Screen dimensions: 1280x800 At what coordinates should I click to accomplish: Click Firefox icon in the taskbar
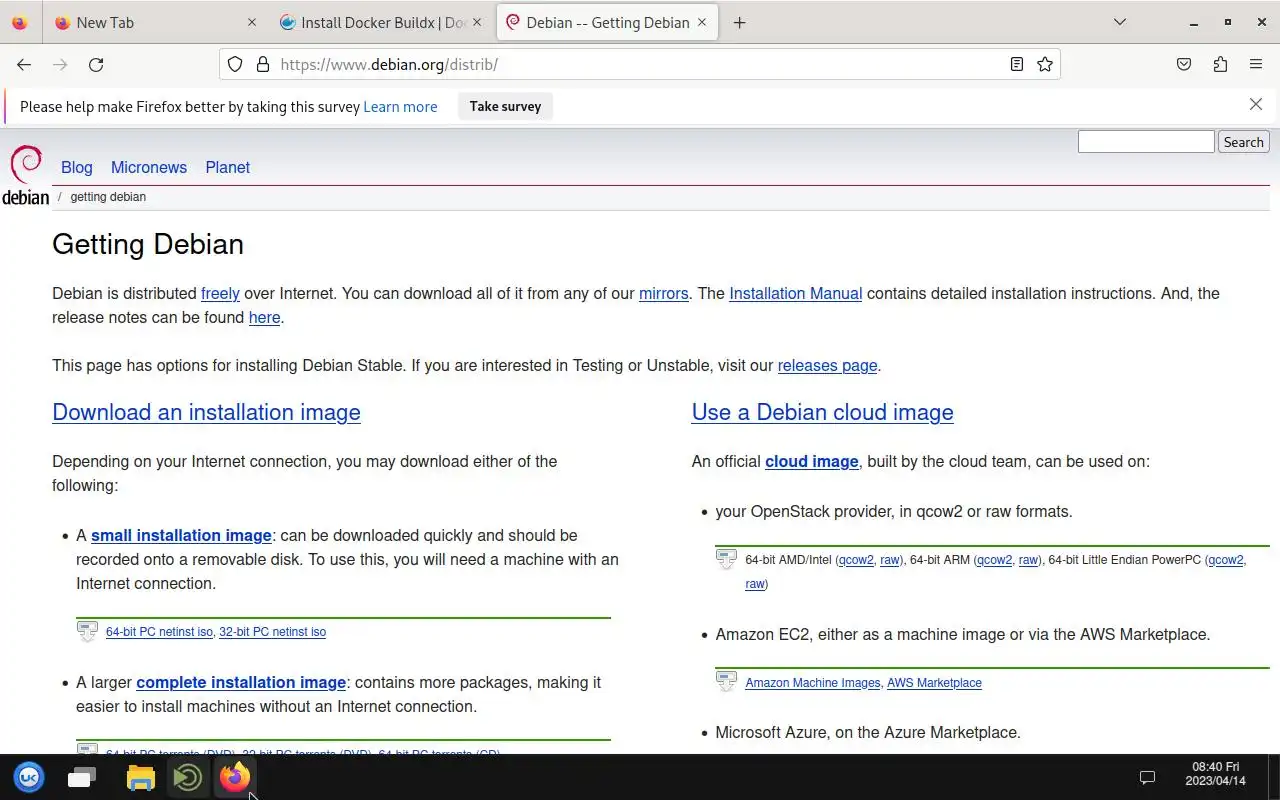[x=235, y=777]
